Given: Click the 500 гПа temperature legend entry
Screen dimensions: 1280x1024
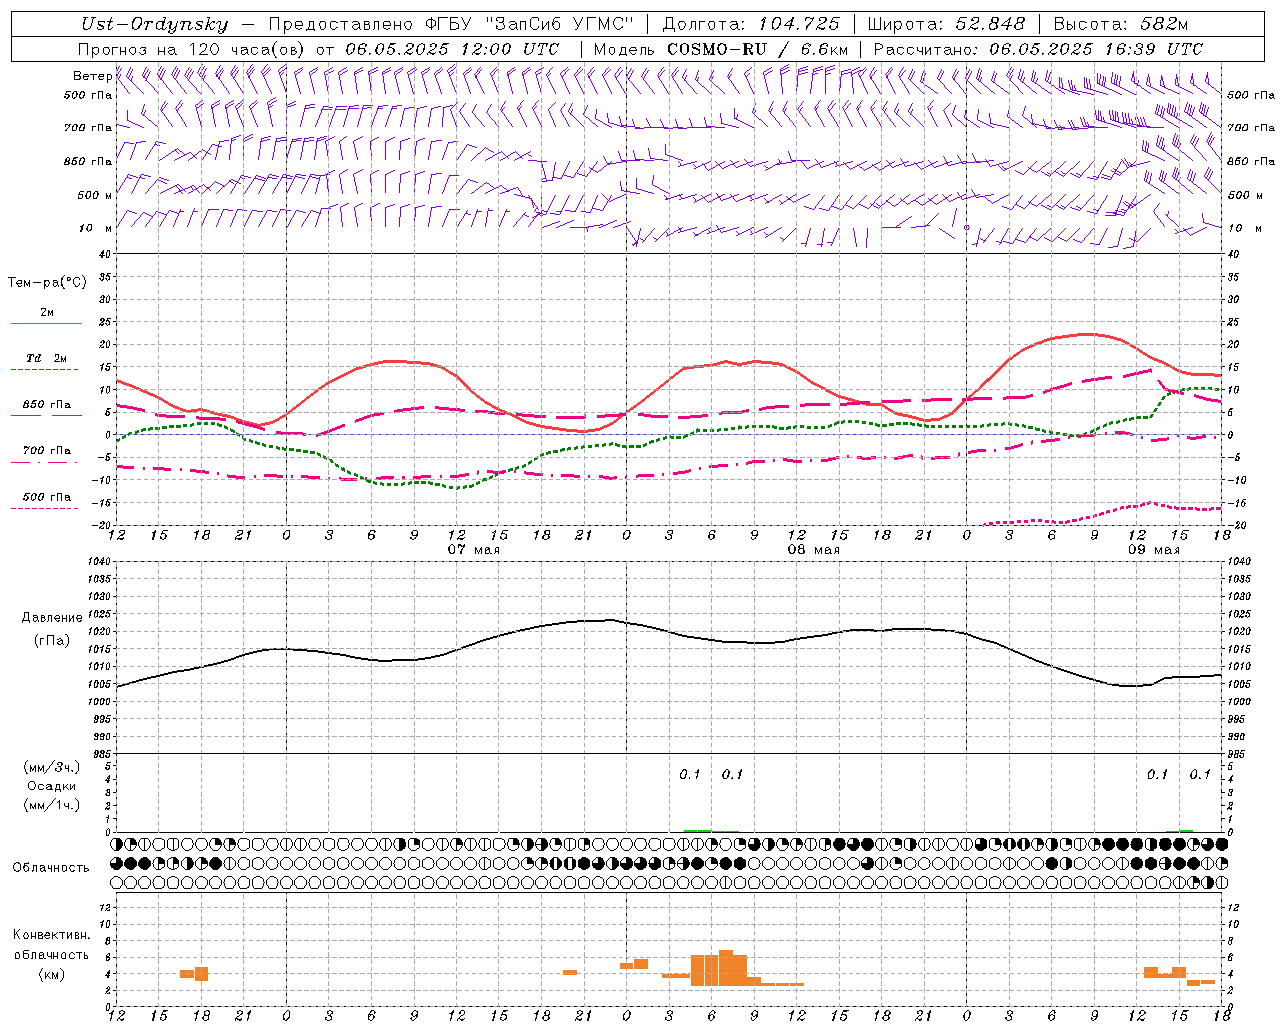Looking at the screenshot, I should (47, 497).
